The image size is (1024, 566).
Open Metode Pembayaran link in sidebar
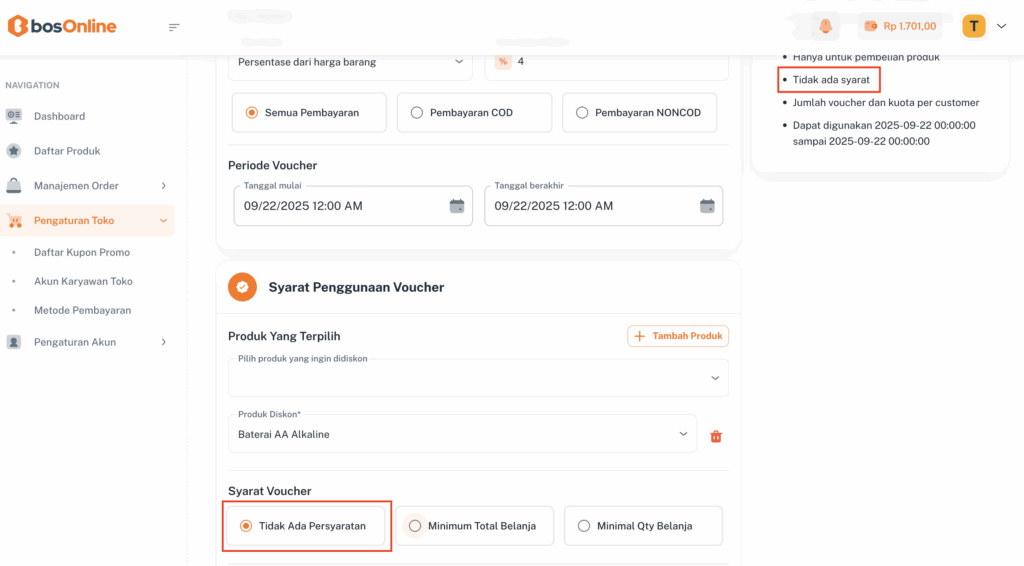coord(82,310)
